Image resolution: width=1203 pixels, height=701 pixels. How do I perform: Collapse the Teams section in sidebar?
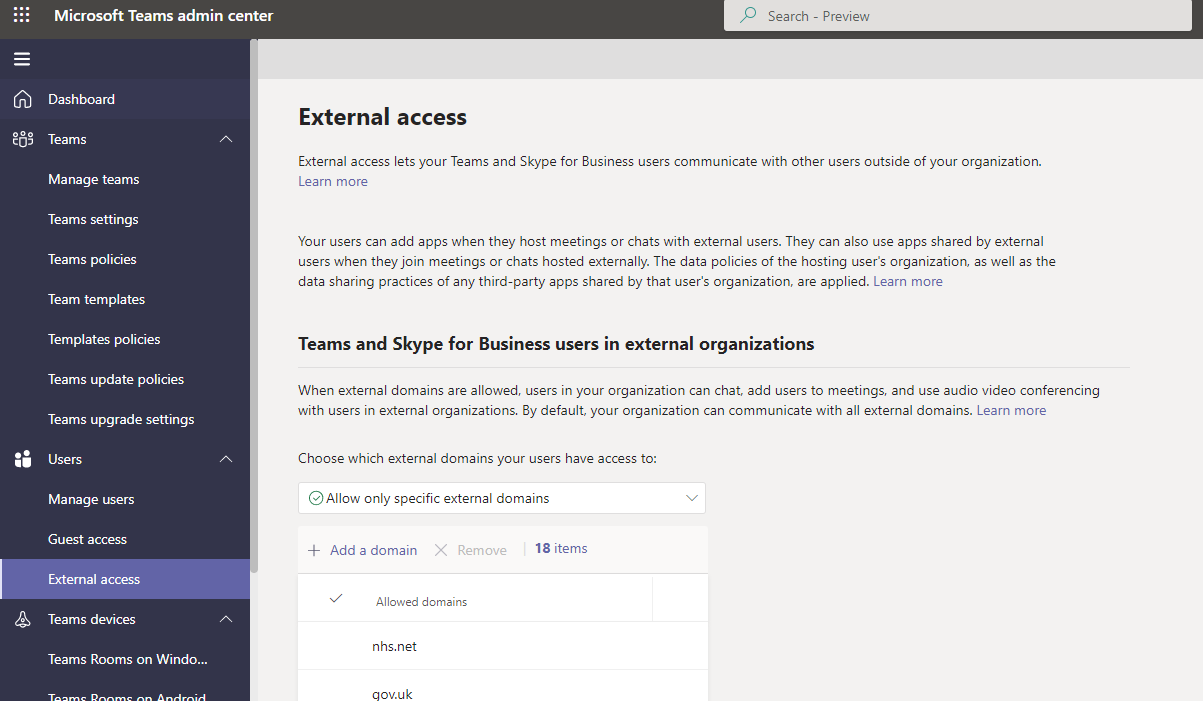pyautogui.click(x=227, y=139)
